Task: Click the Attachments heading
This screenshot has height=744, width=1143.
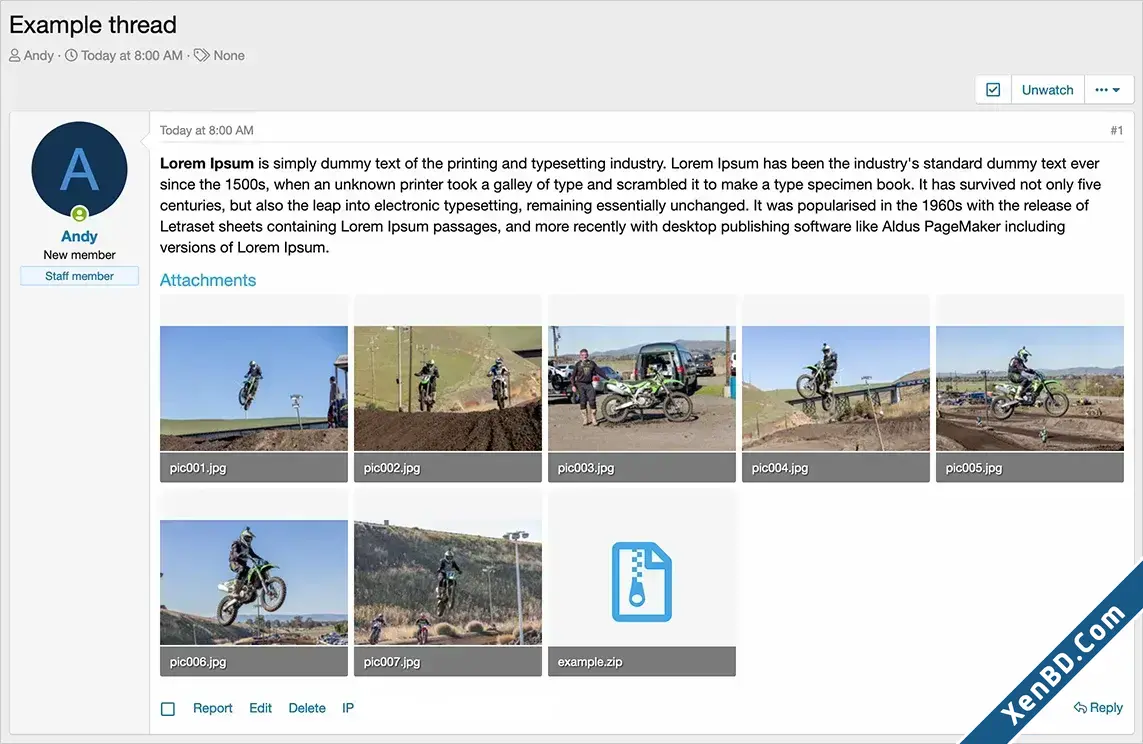Action: pos(208,280)
